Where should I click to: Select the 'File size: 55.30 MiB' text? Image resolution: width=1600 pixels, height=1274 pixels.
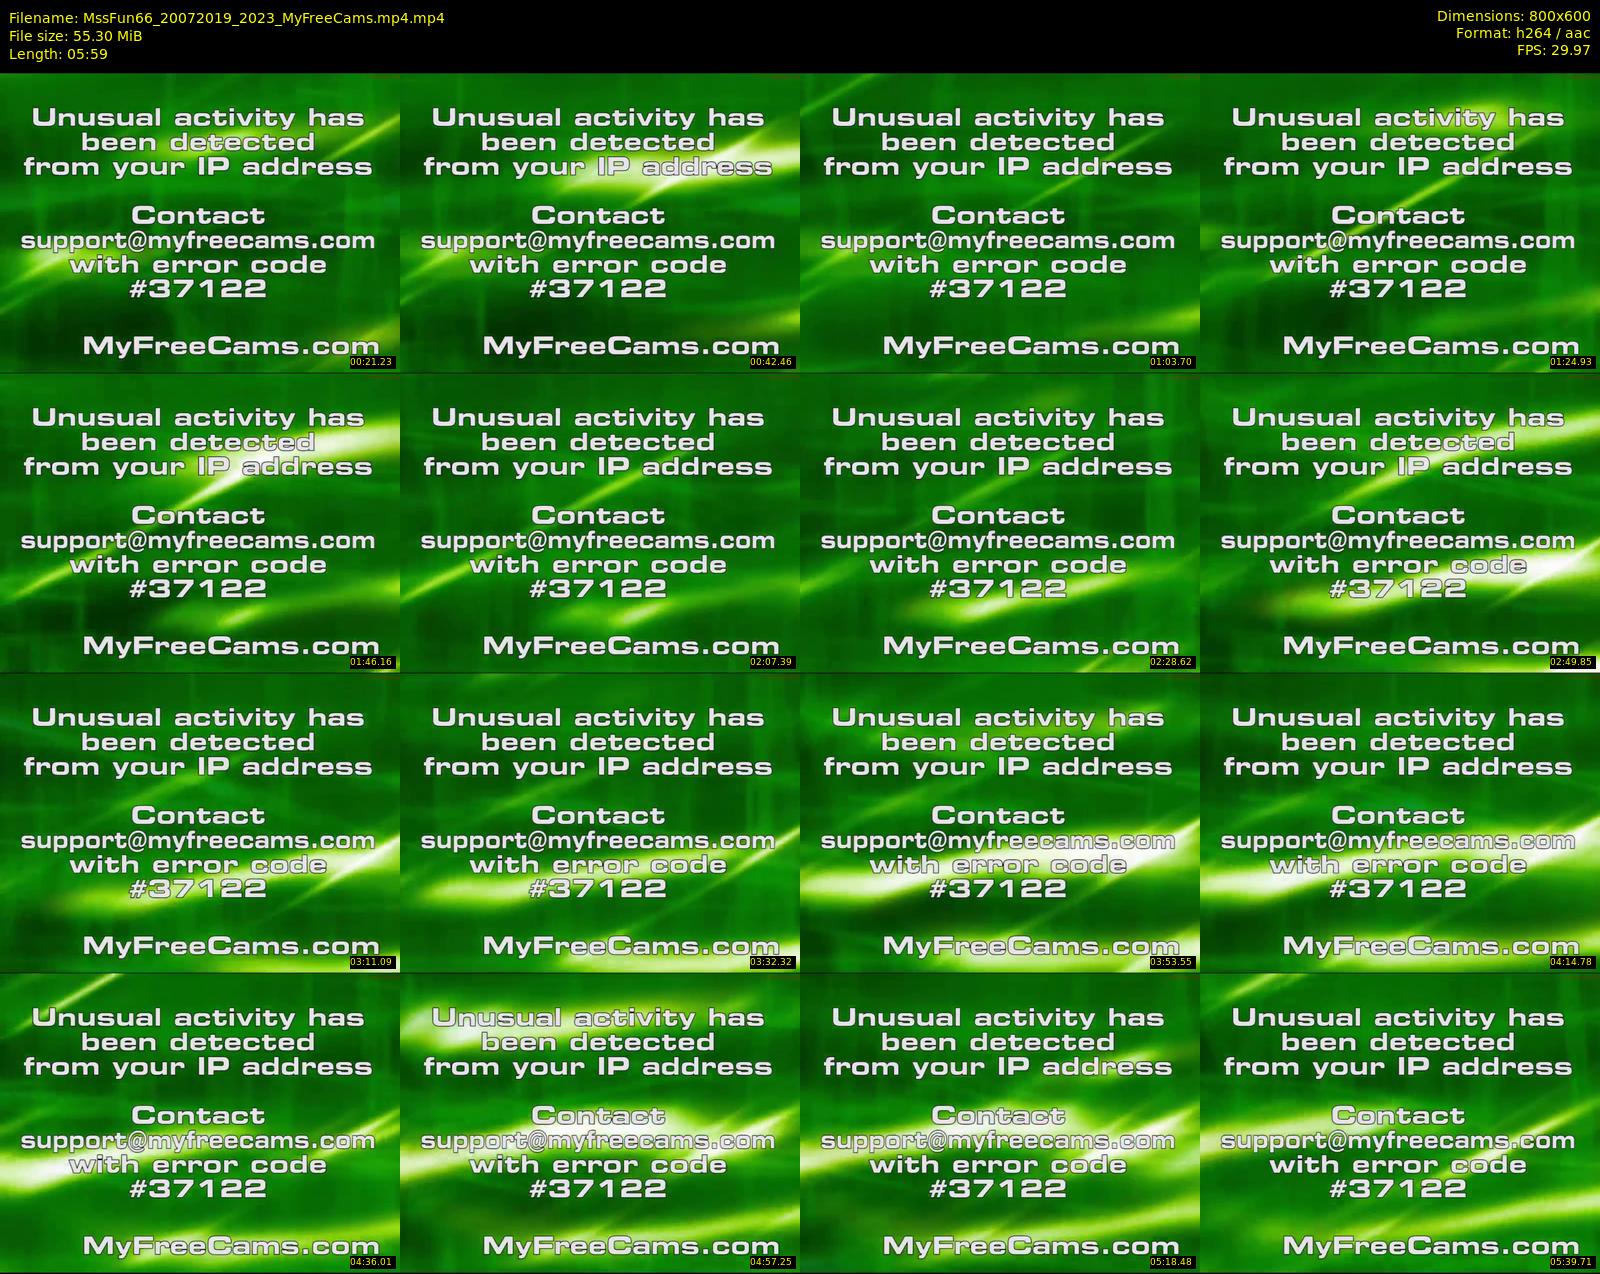pyautogui.click(x=76, y=36)
